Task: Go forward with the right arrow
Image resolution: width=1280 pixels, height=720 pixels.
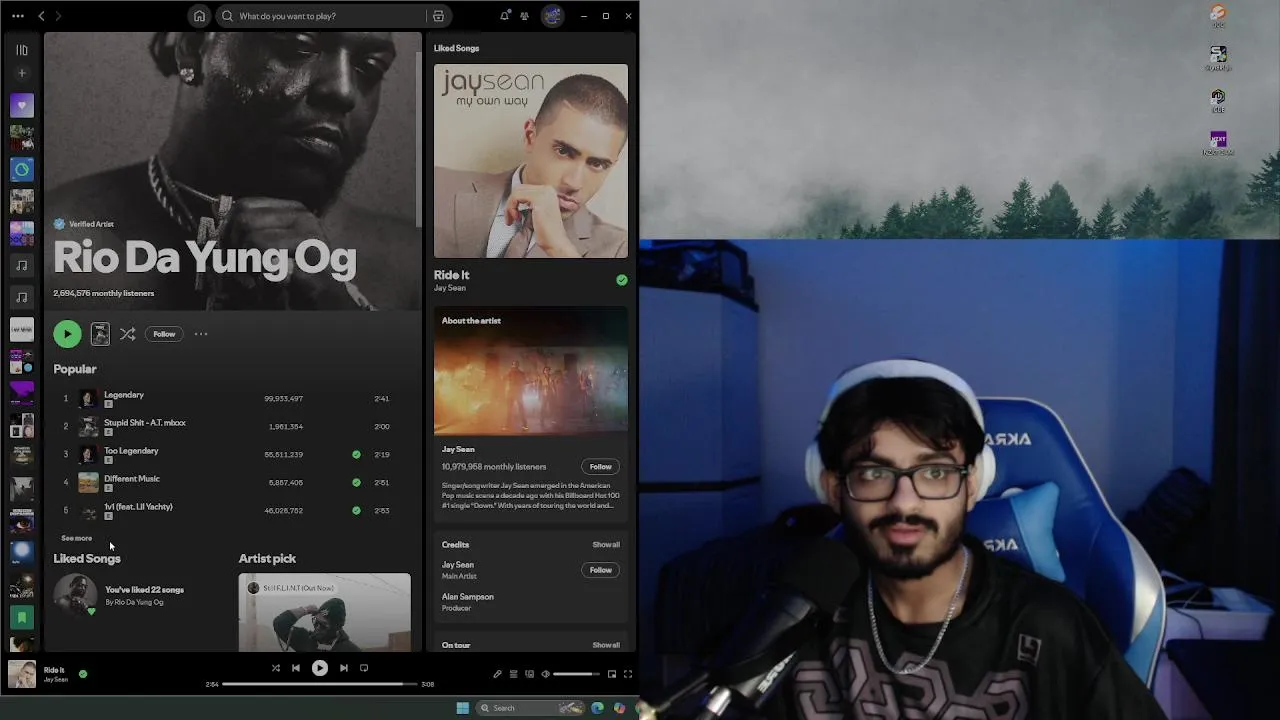Action: 58,16
